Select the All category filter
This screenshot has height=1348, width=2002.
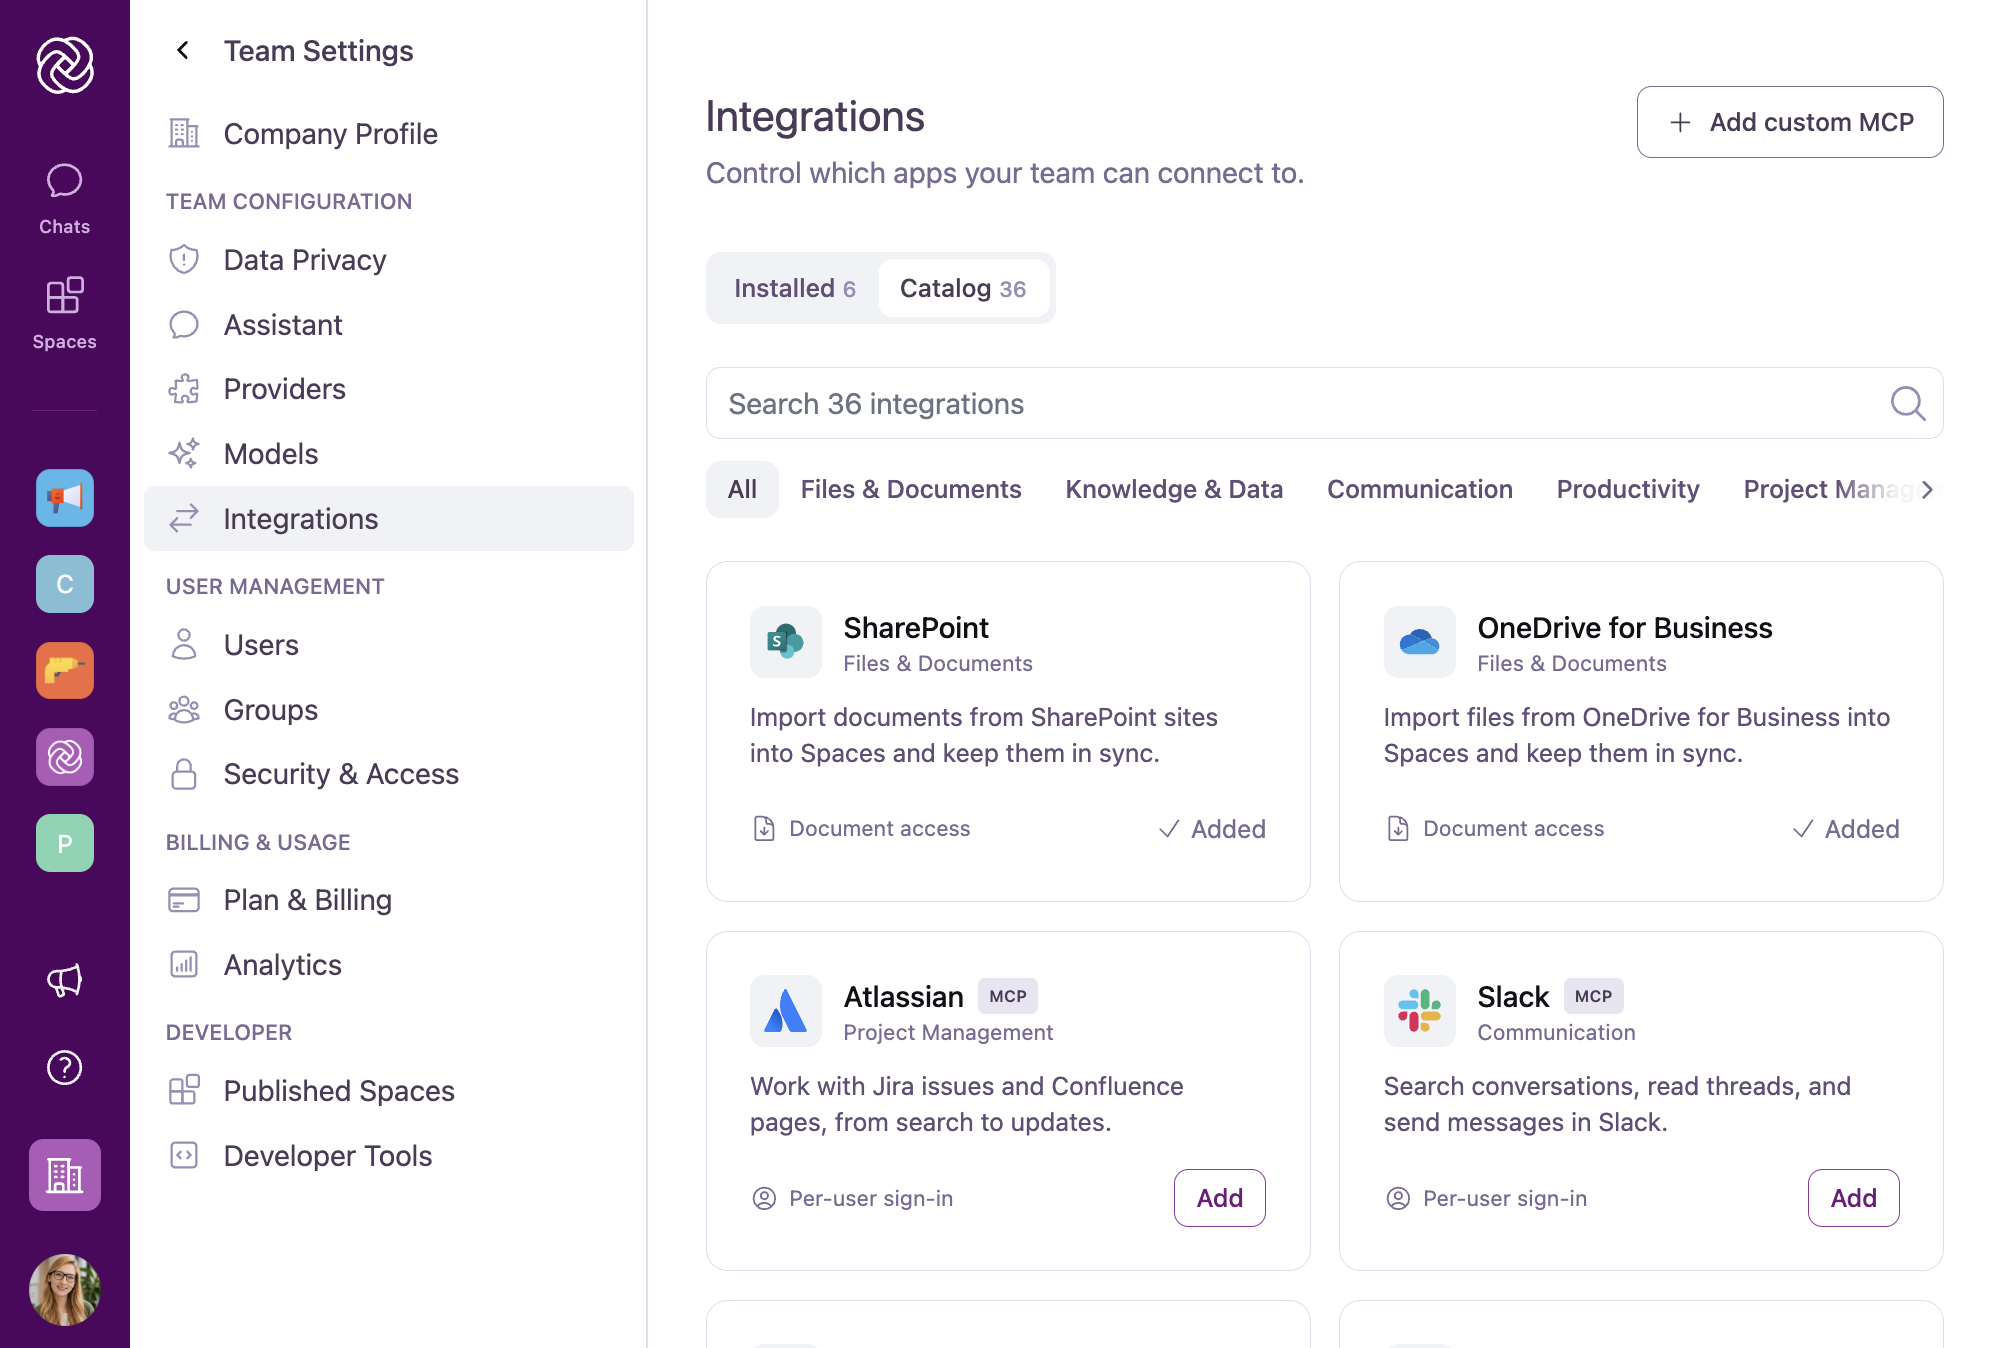[x=742, y=489]
